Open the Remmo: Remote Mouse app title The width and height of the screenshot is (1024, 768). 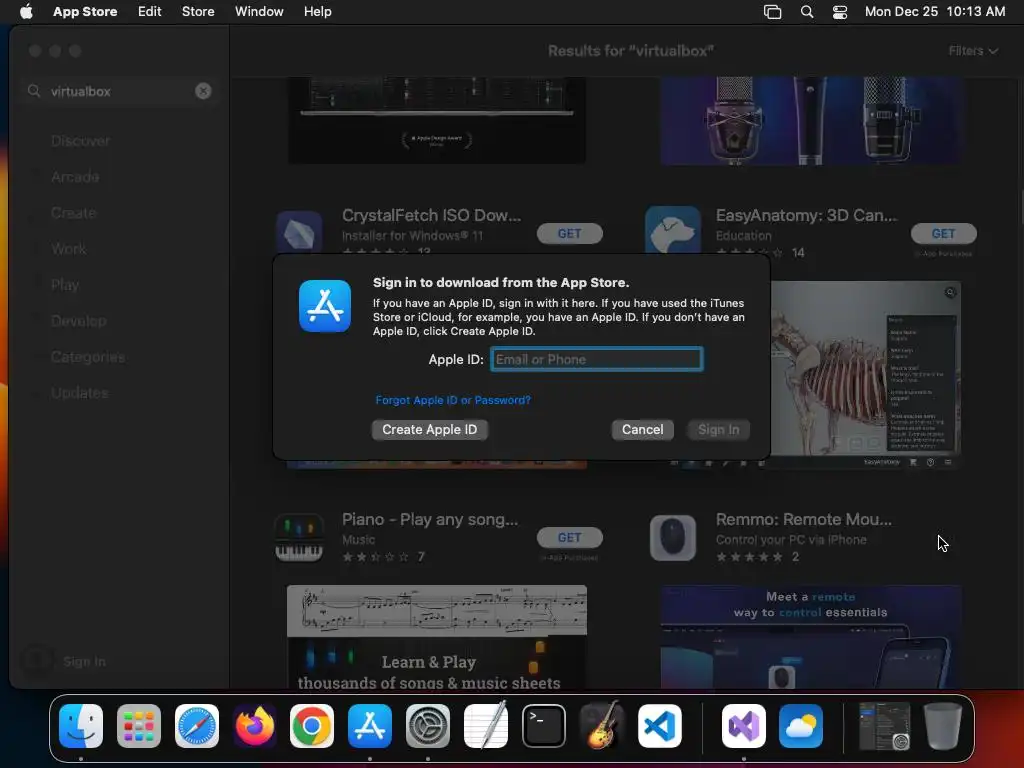(803, 519)
